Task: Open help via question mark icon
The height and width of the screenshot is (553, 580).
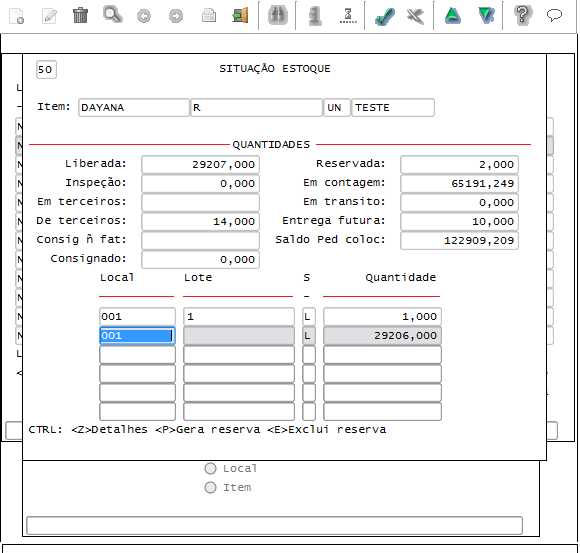Action: pyautogui.click(x=523, y=16)
